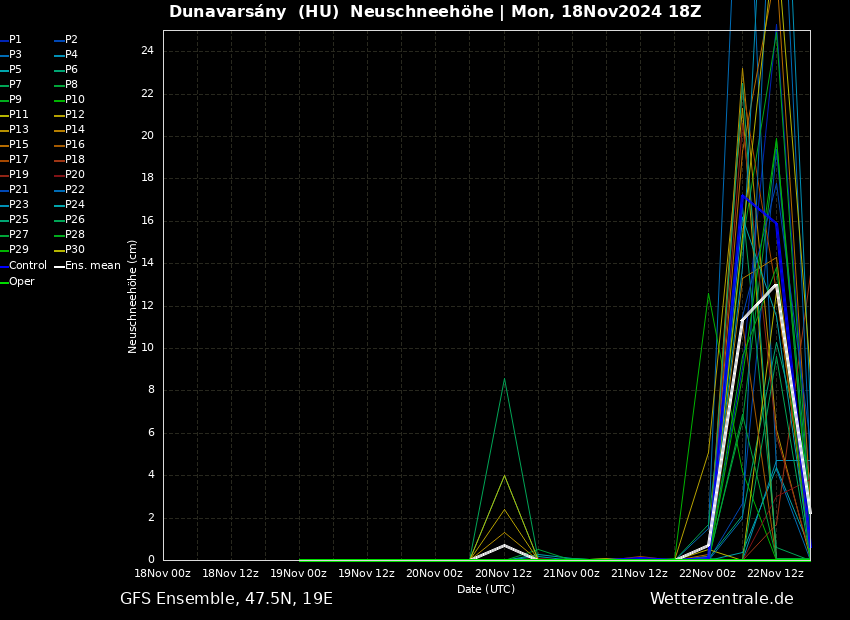
Task: Click the 20Nov 12z x-axis tick label
Action: [x=503, y=574]
